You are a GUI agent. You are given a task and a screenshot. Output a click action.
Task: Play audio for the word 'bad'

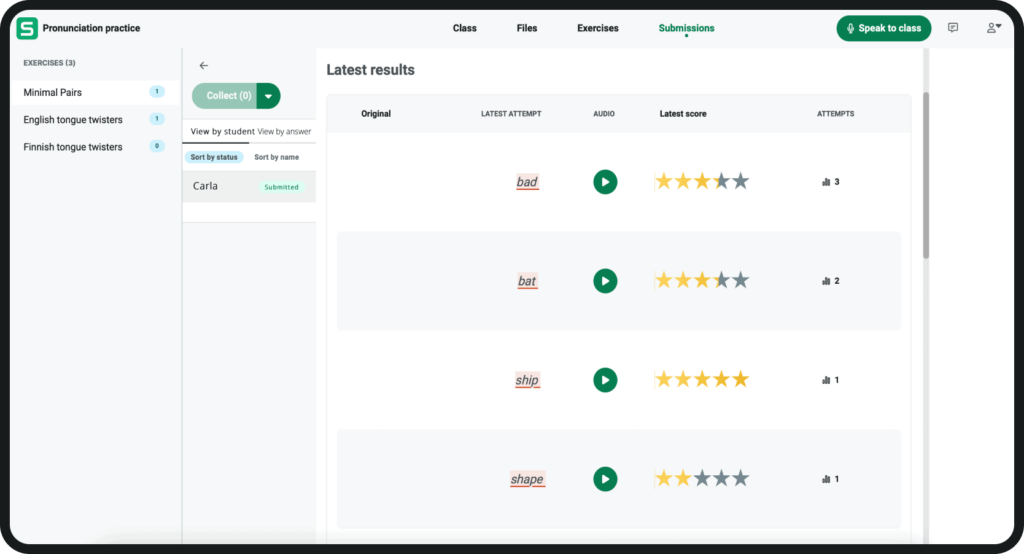click(x=605, y=182)
